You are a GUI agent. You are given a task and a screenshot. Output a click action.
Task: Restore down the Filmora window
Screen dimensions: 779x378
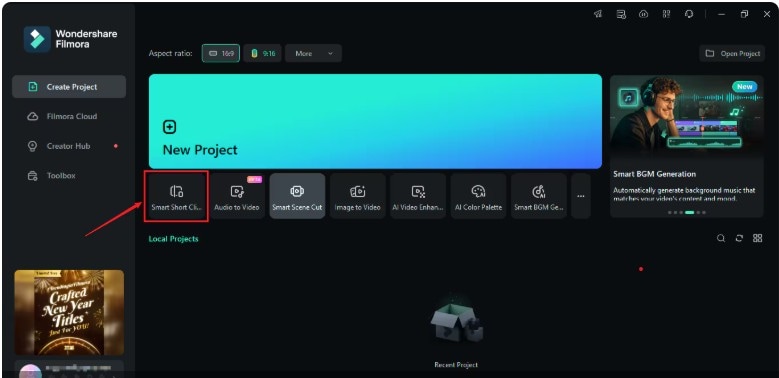click(744, 14)
